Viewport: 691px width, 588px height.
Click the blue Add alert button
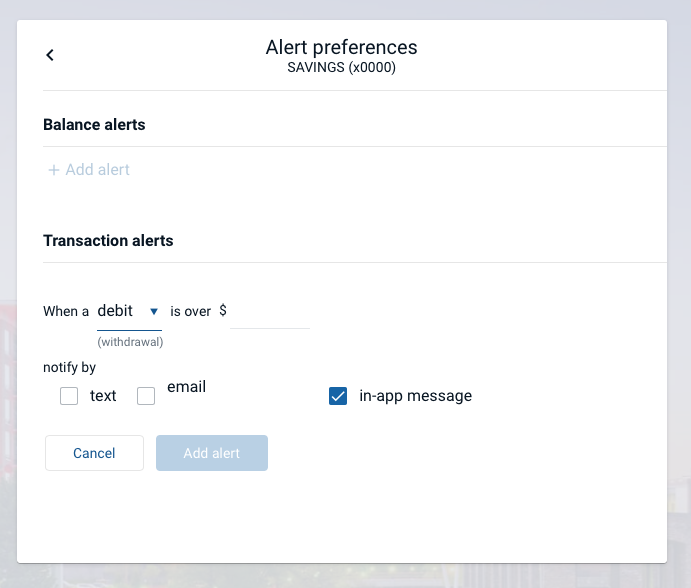[212, 453]
